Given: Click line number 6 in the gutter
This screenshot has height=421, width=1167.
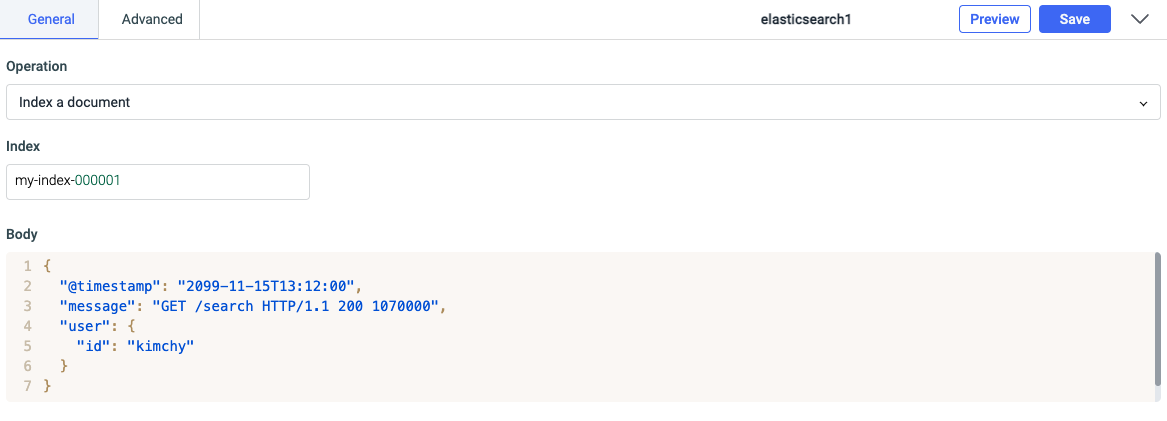Looking at the screenshot, I should click(x=27, y=366).
